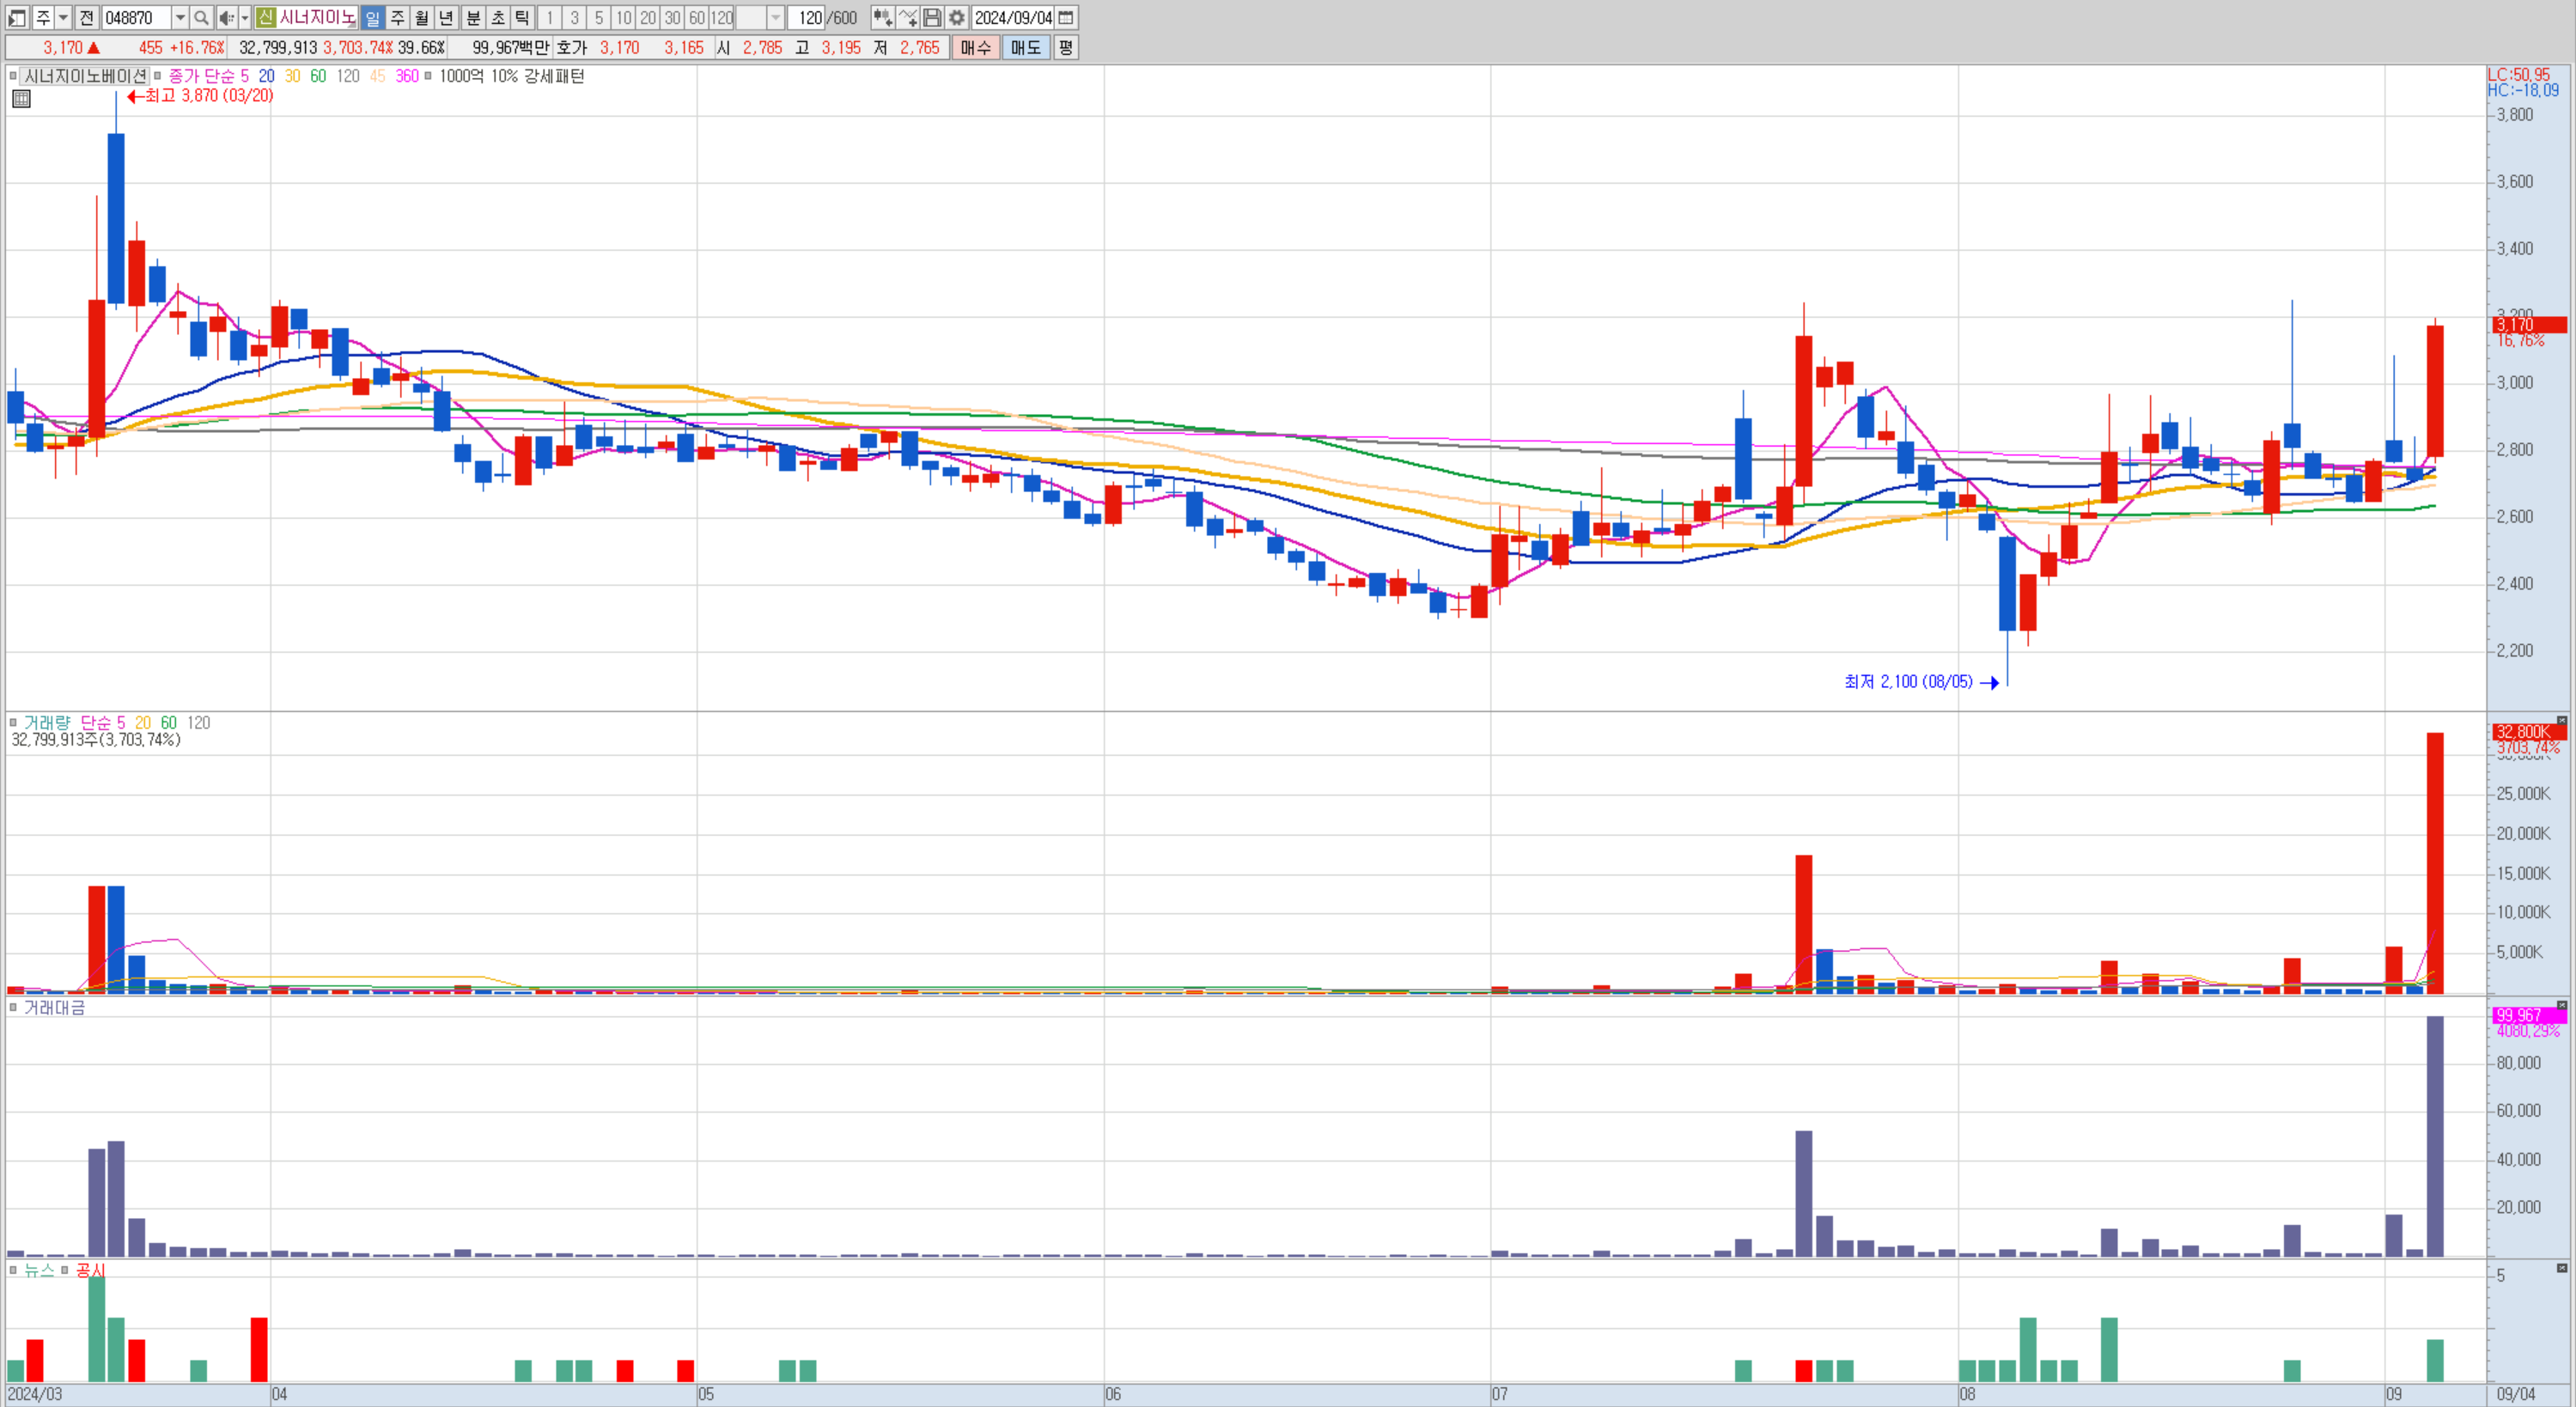
Task: Toggle the 거래량 volume indicator marker
Action: click(13, 722)
